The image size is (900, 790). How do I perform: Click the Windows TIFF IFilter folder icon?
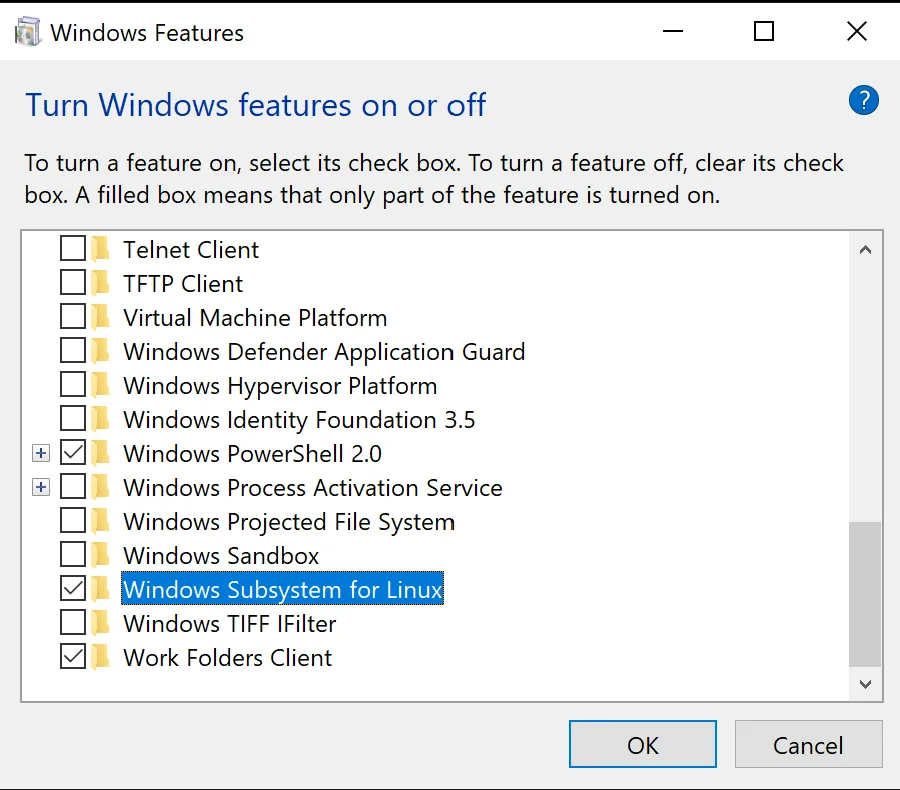(100, 623)
